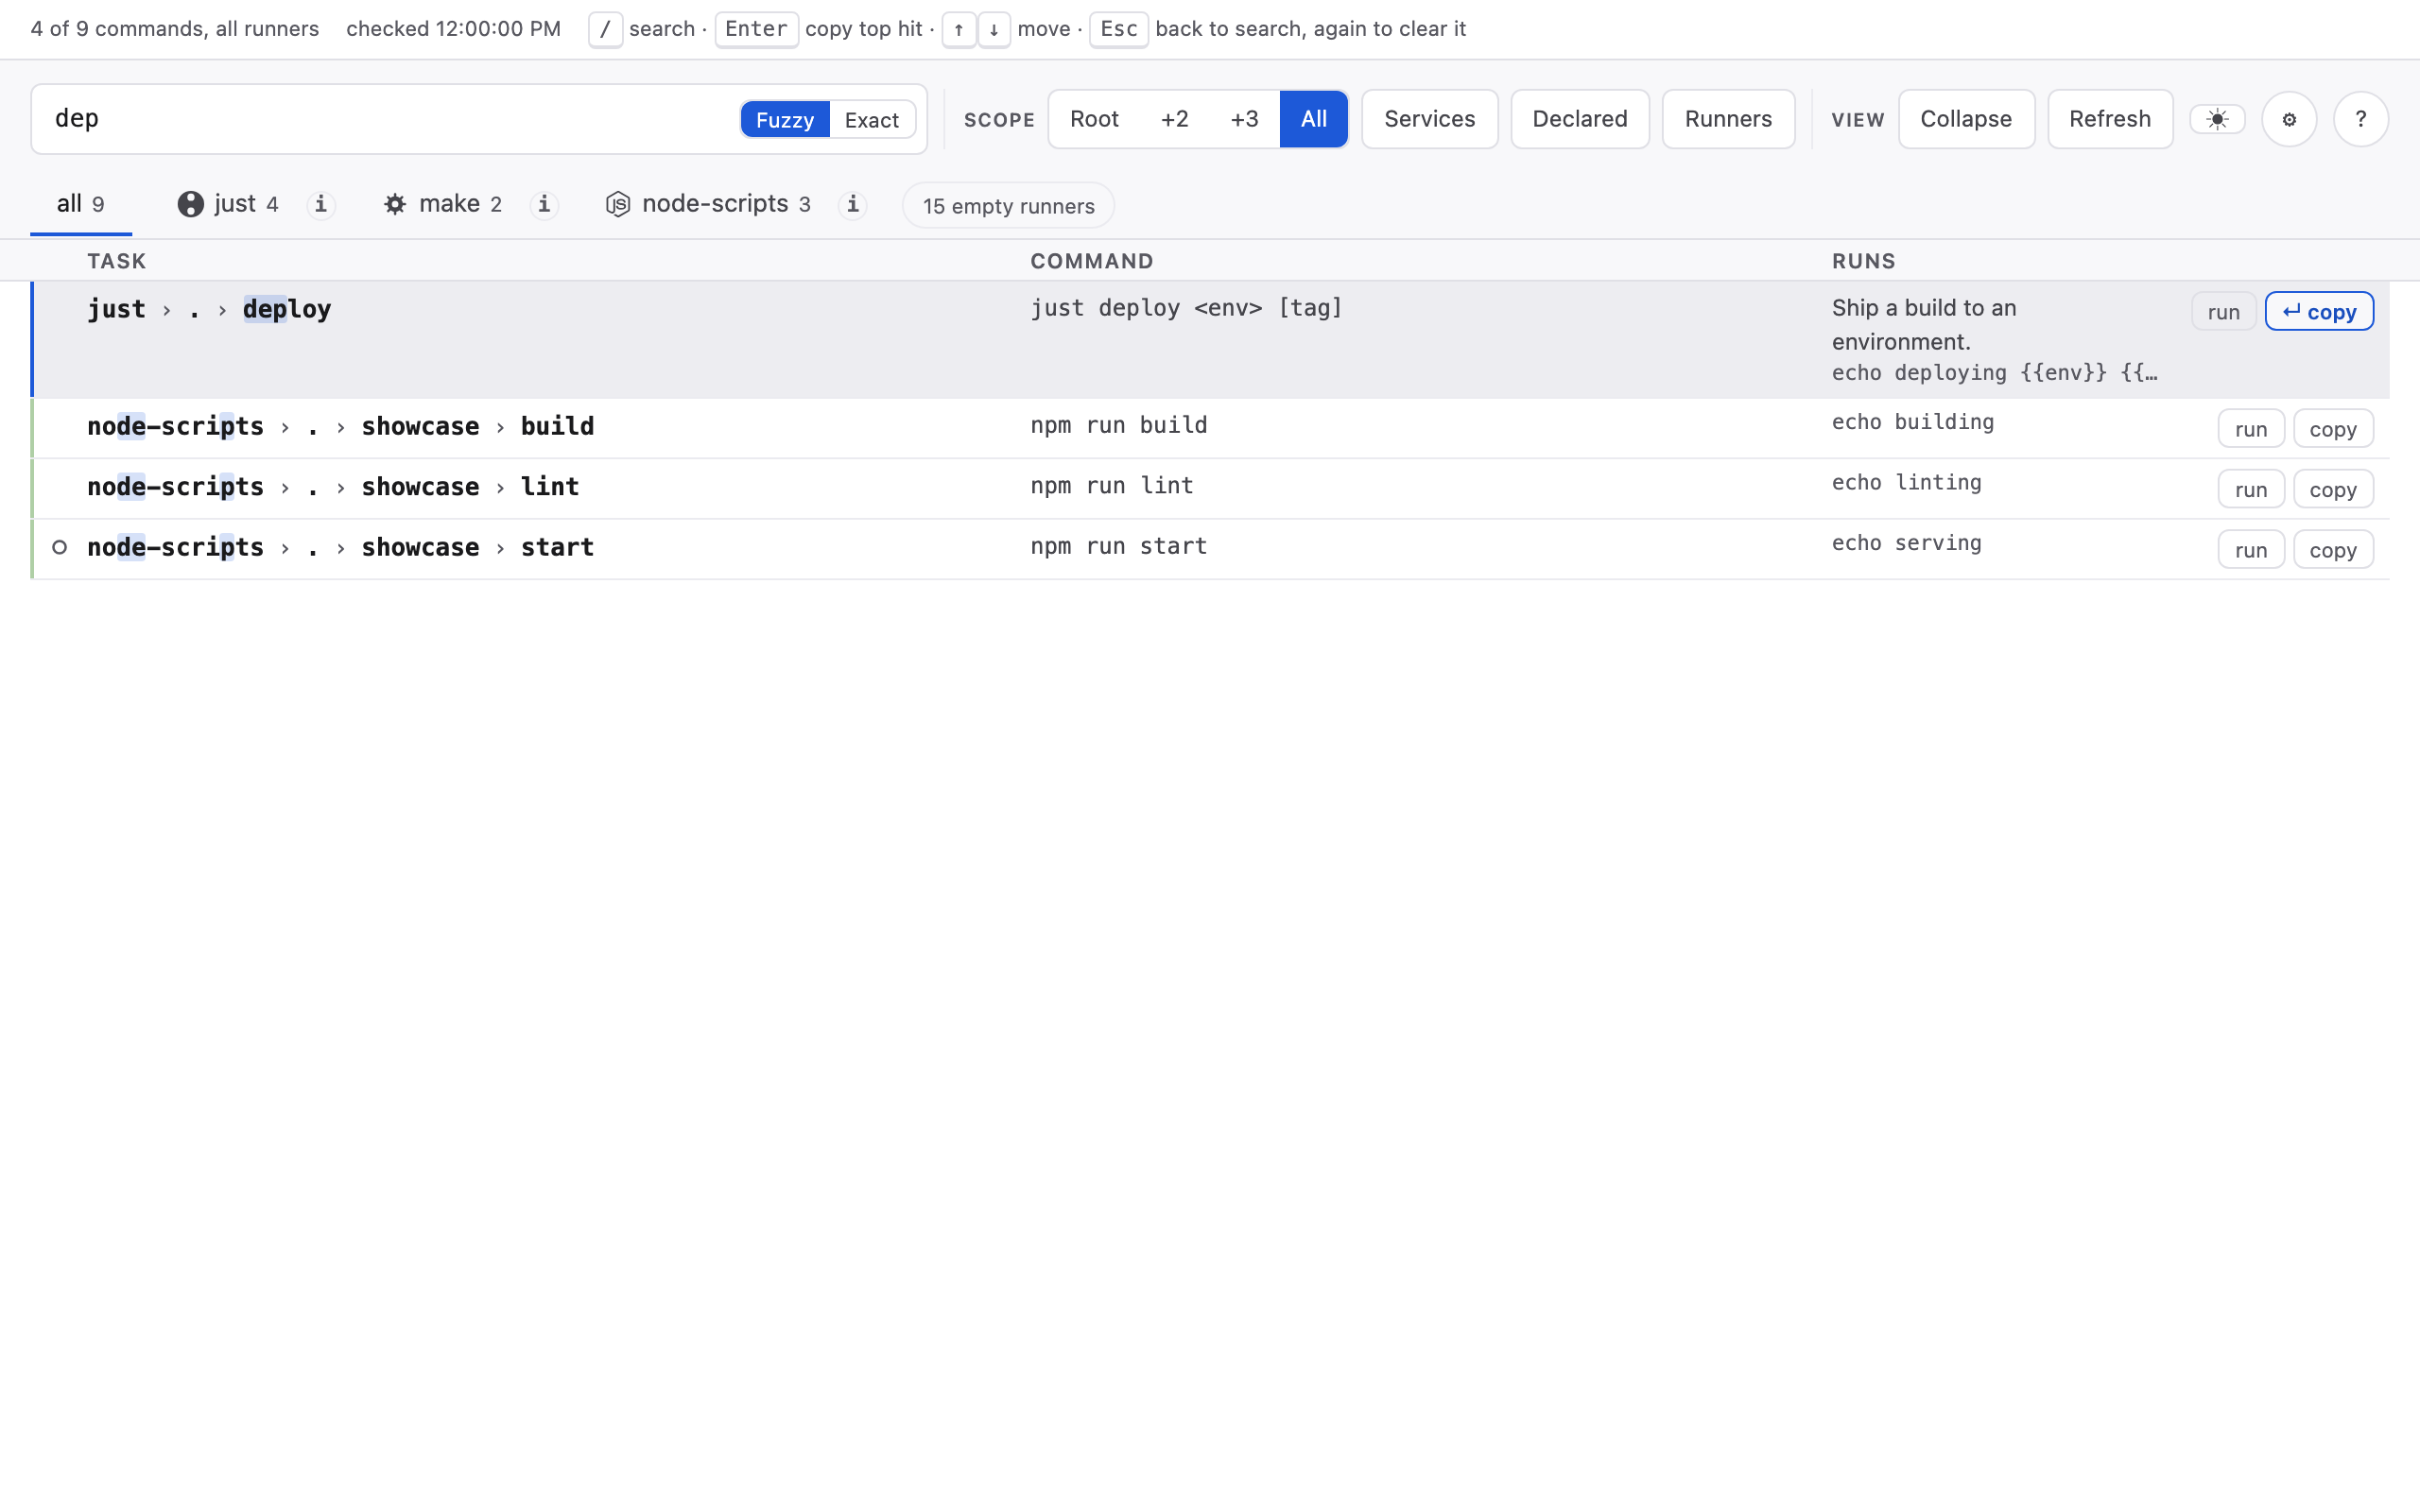This screenshot has width=2420, height=1512.
Task: Click the COMMAND column header
Action: pyautogui.click(x=1092, y=261)
